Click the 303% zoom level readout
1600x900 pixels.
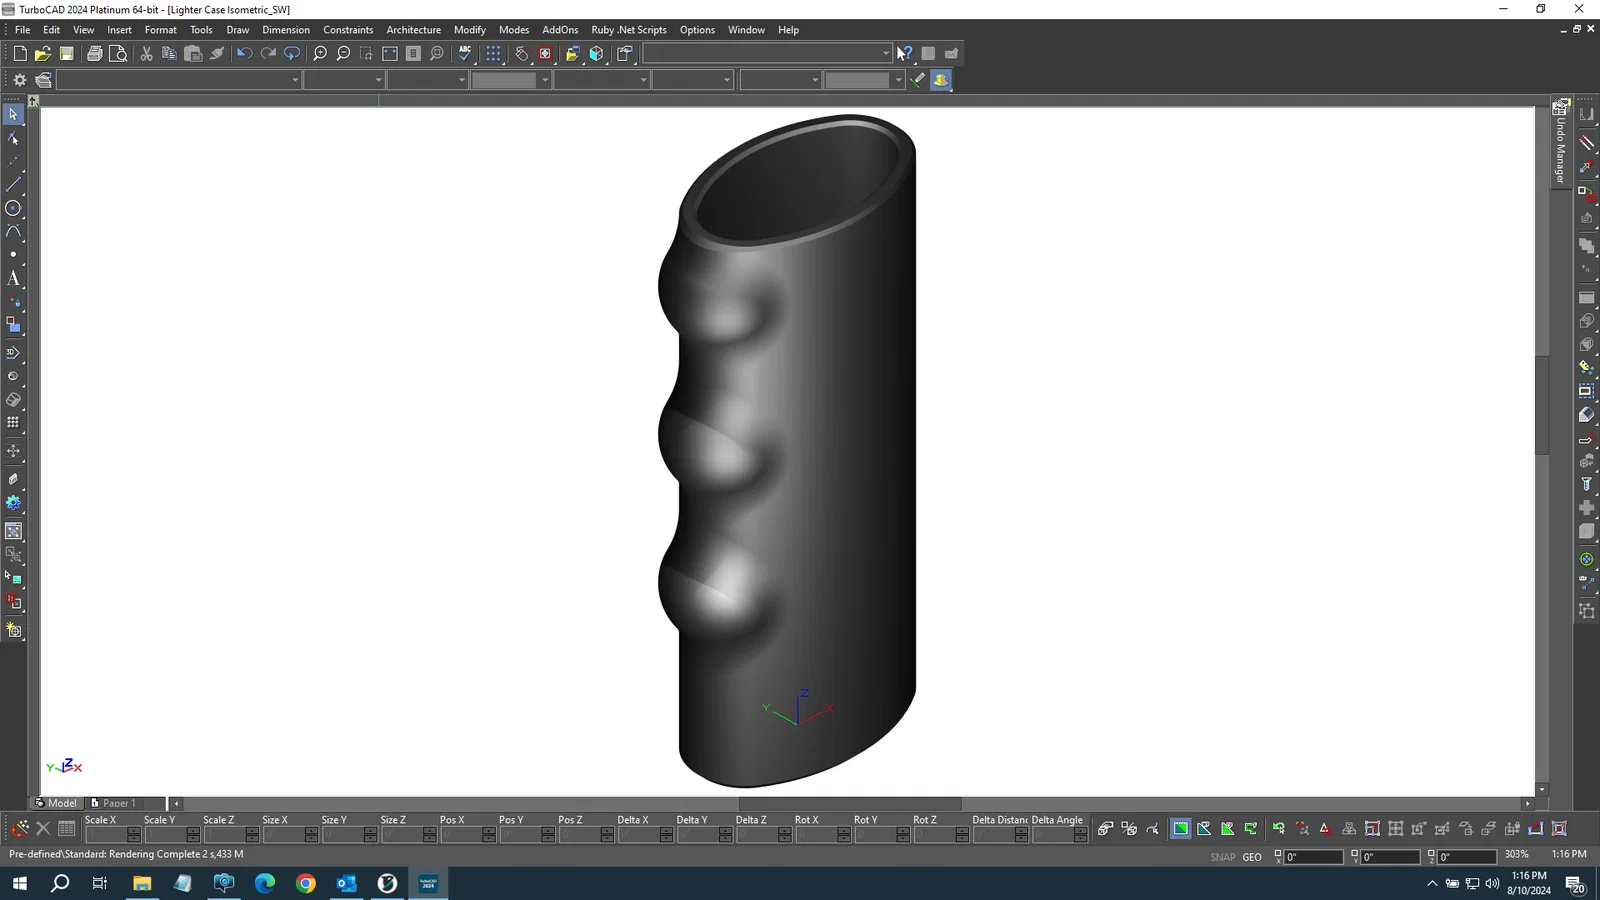click(1516, 855)
